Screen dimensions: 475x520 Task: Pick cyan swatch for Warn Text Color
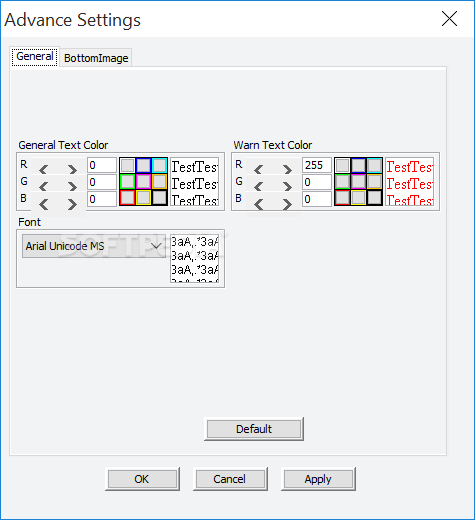click(374, 165)
